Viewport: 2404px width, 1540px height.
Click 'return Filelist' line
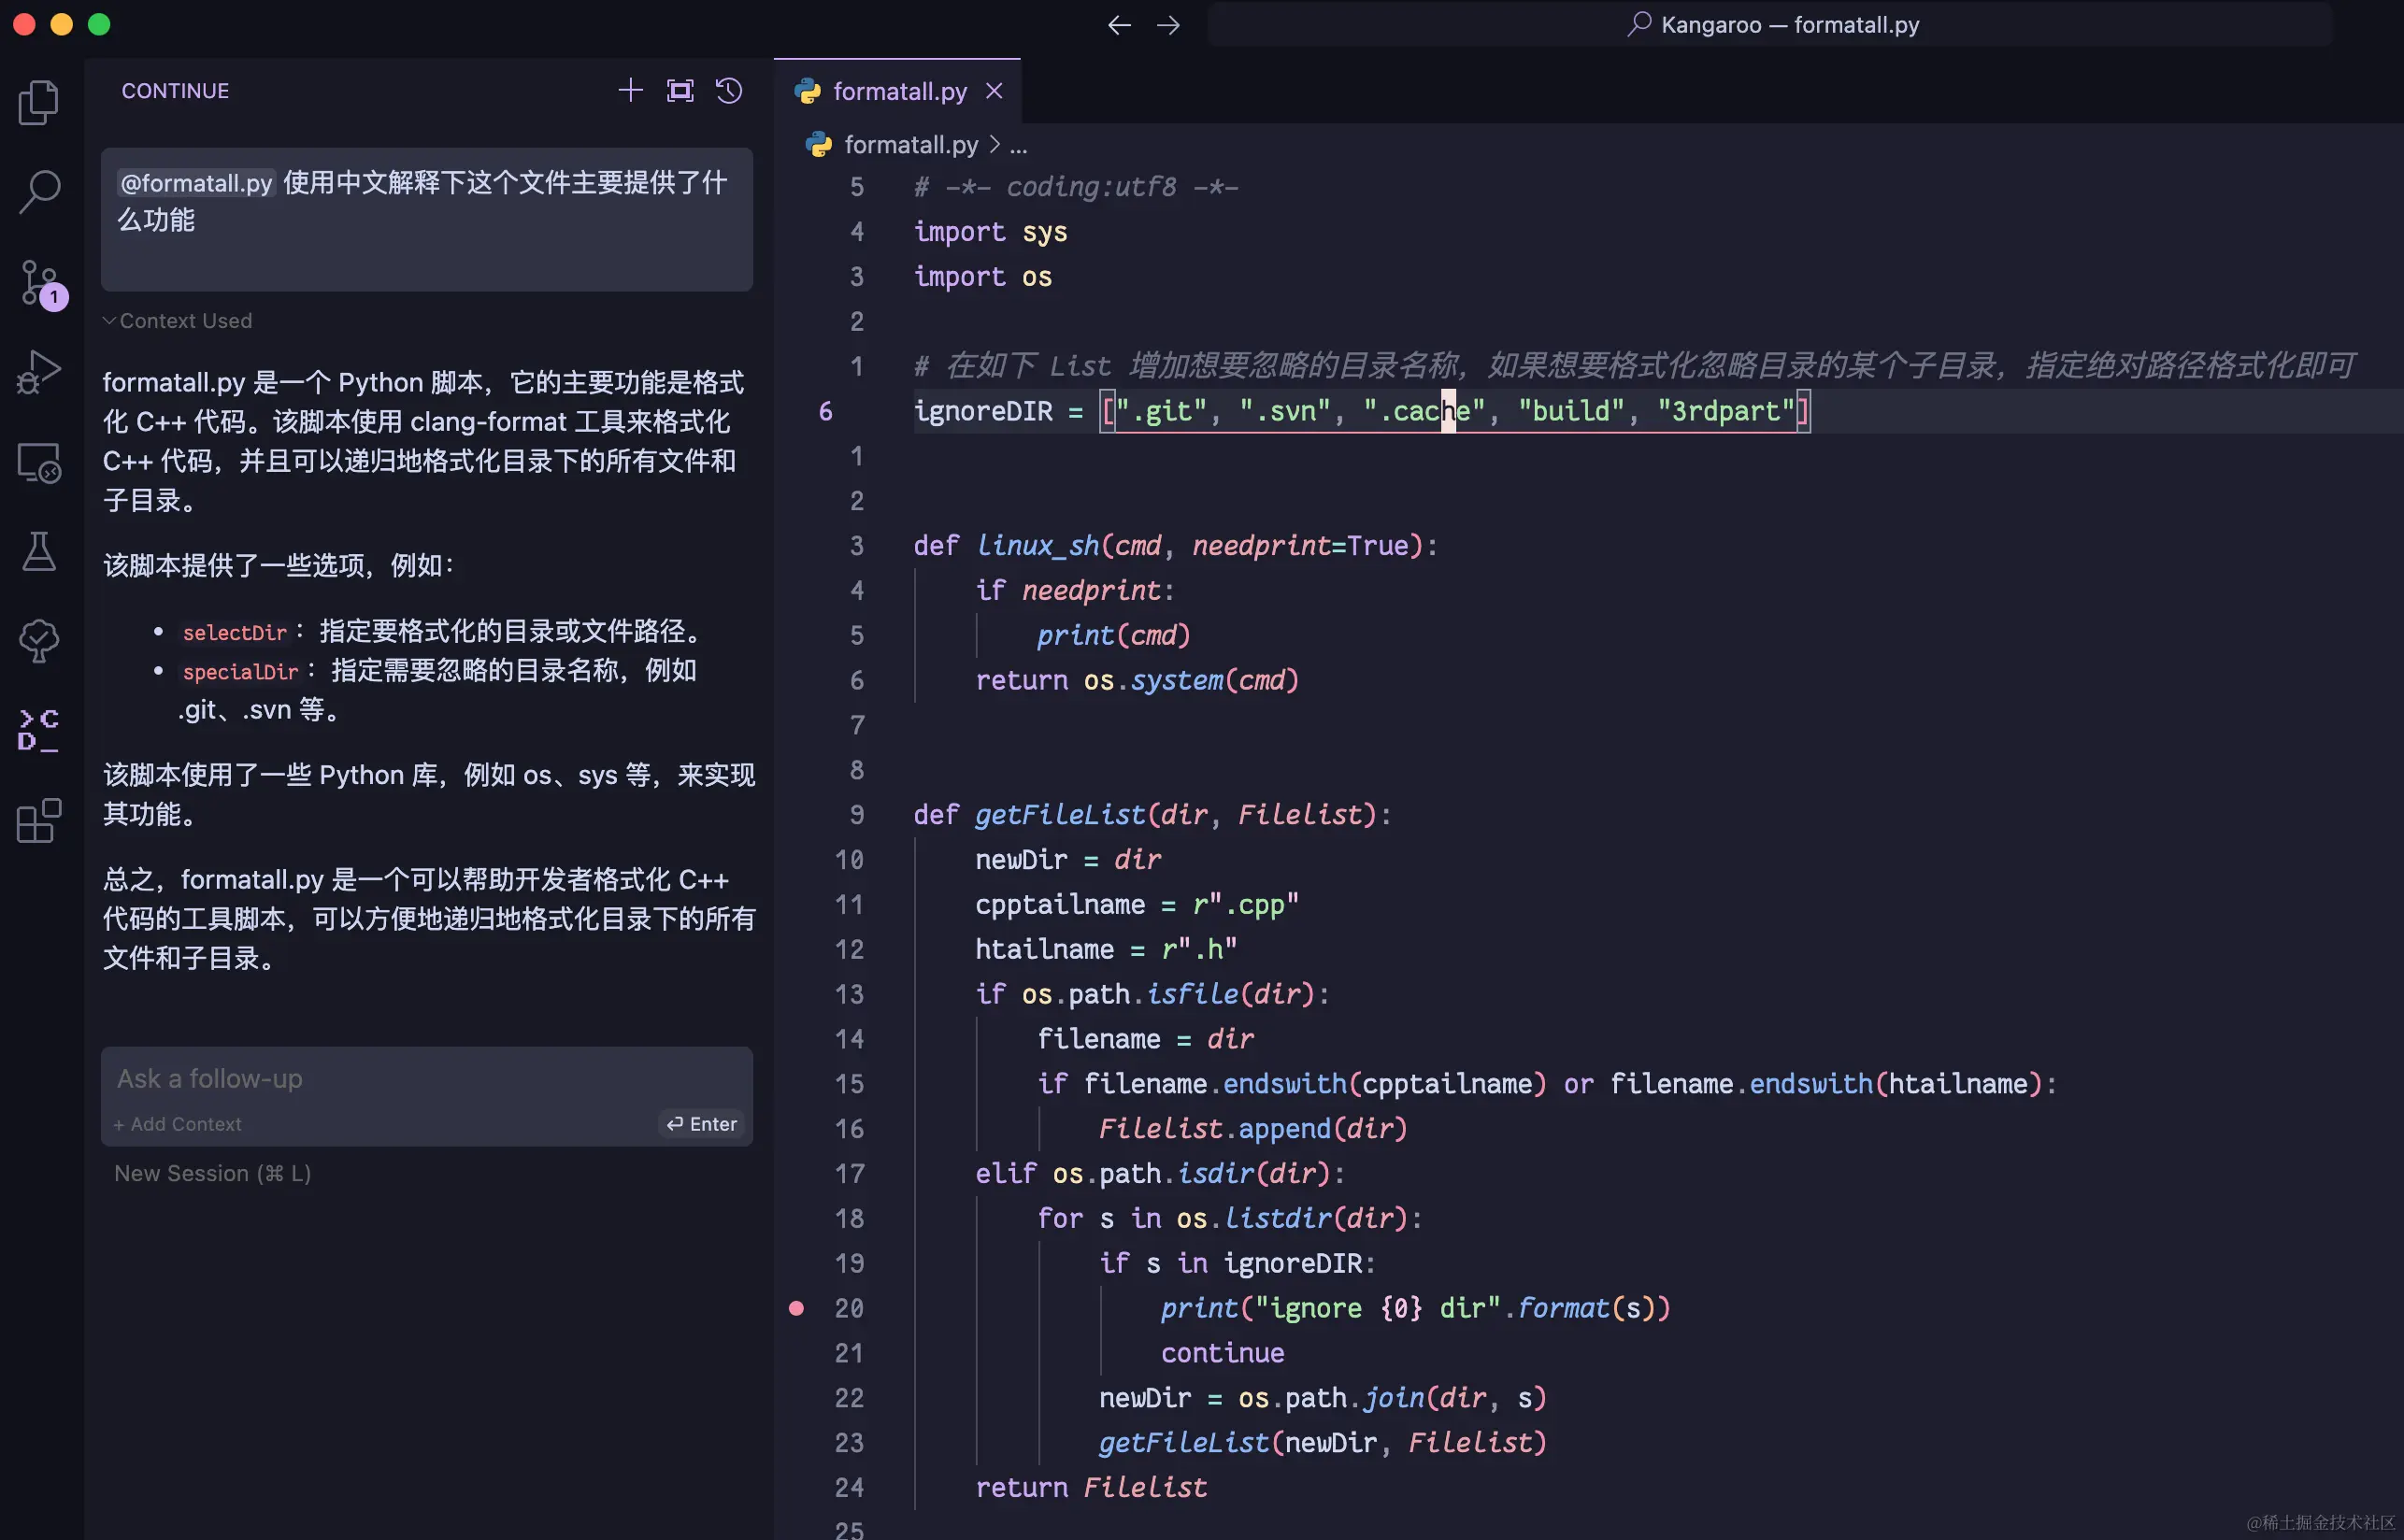click(1091, 1487)
